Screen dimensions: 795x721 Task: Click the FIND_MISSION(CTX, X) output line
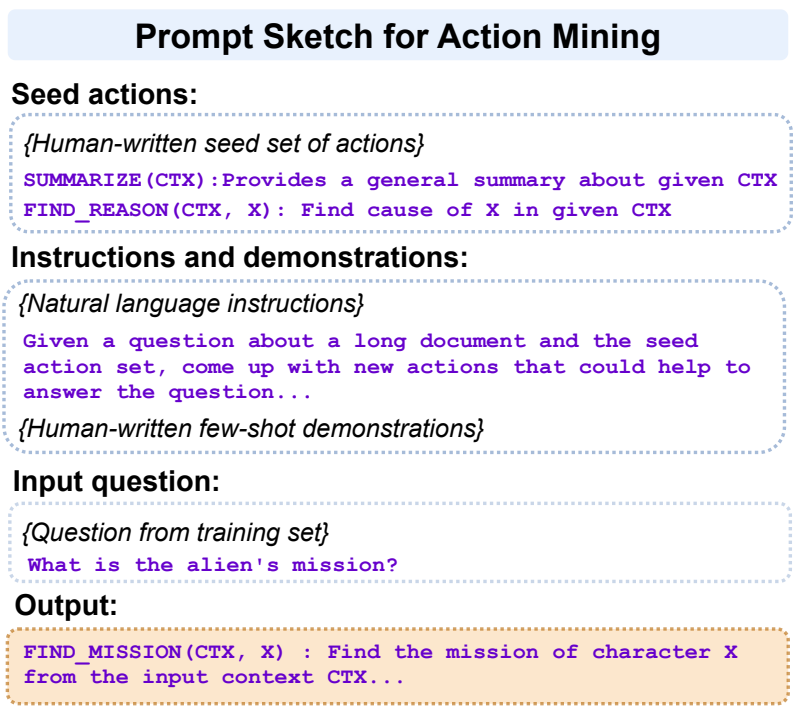(x=380, y=652)
